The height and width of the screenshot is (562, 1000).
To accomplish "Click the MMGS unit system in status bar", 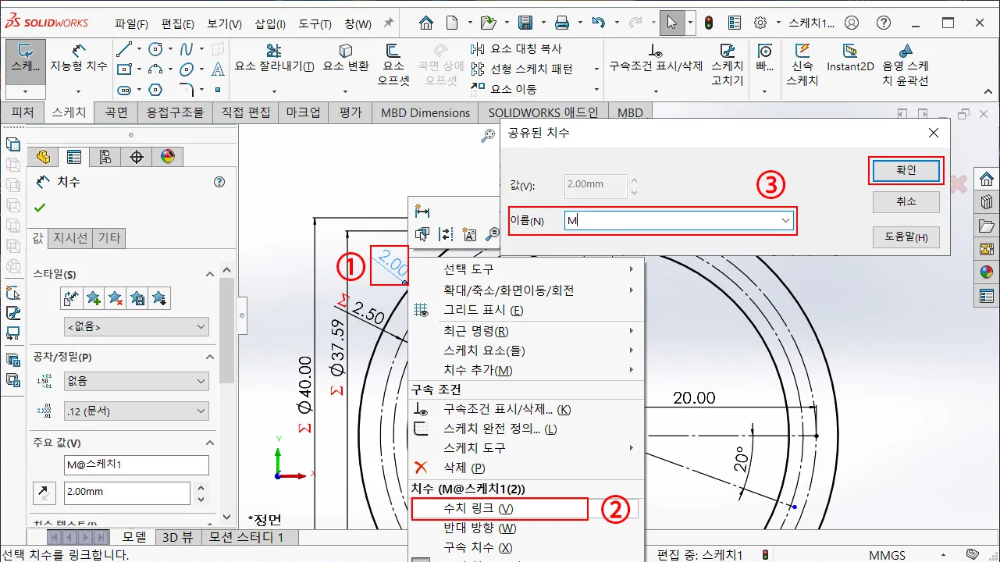I will point(886,555).
